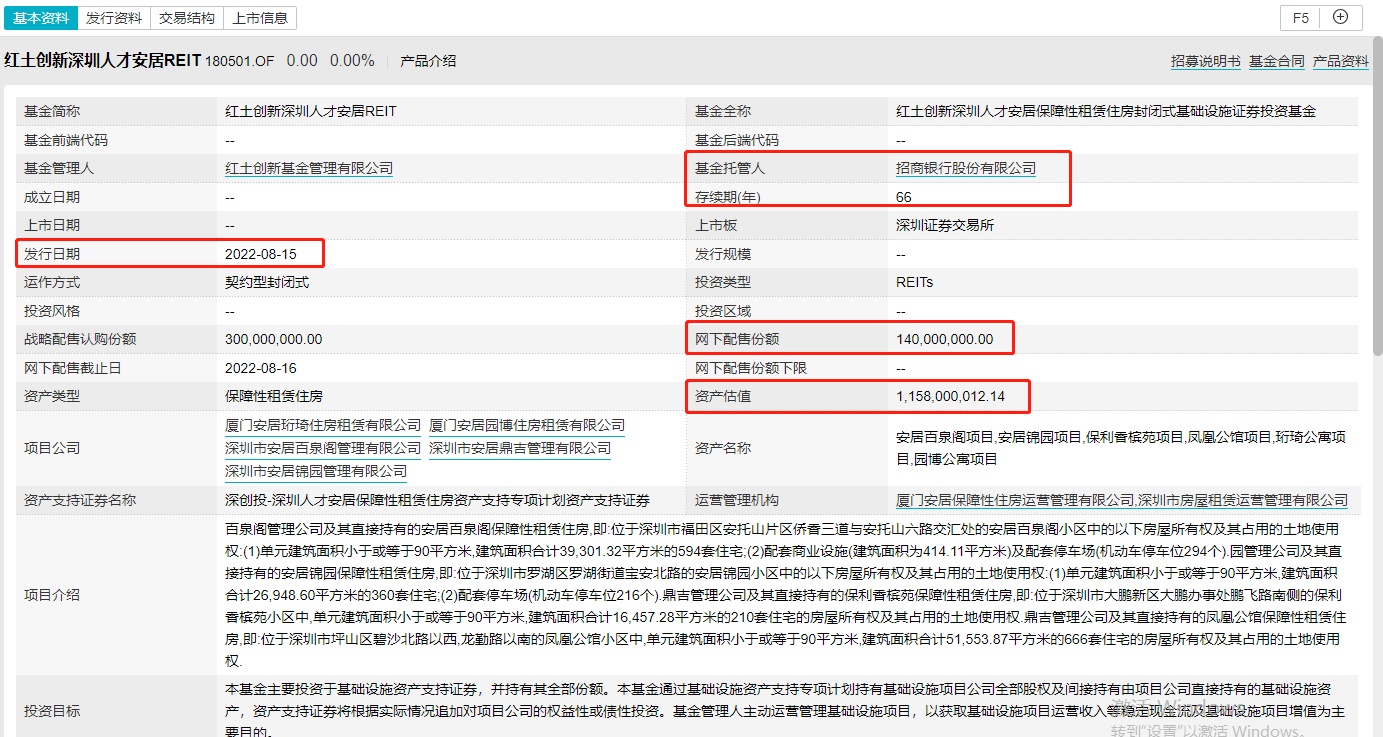Open project company 深圳市安居鼎吉管理有限公司
Screen dimensions: 1383x737
[520, 448]
